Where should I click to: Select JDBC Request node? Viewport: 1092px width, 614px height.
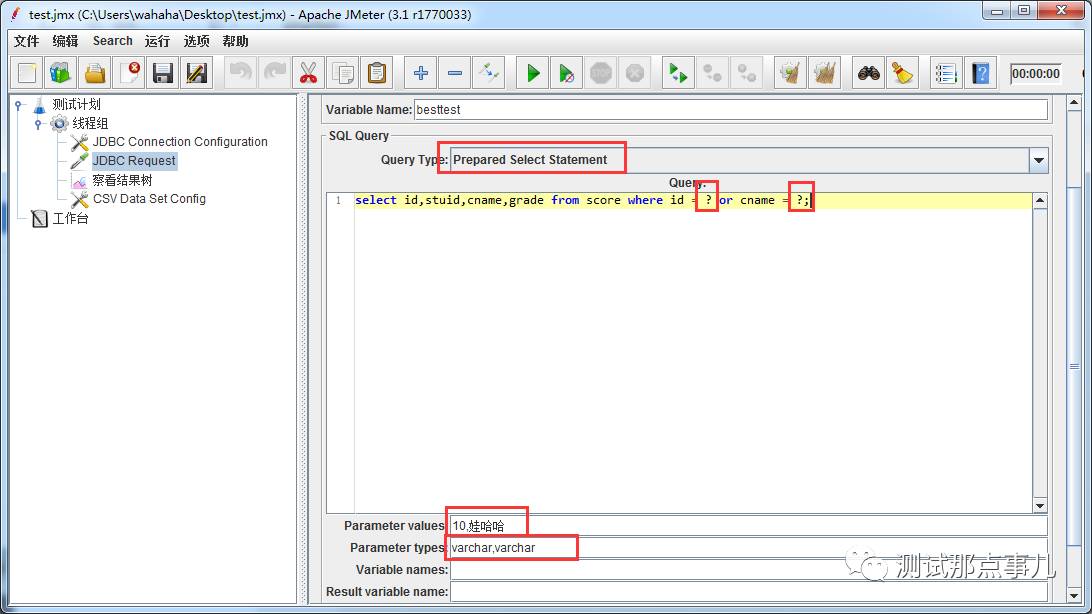point(134,161)
